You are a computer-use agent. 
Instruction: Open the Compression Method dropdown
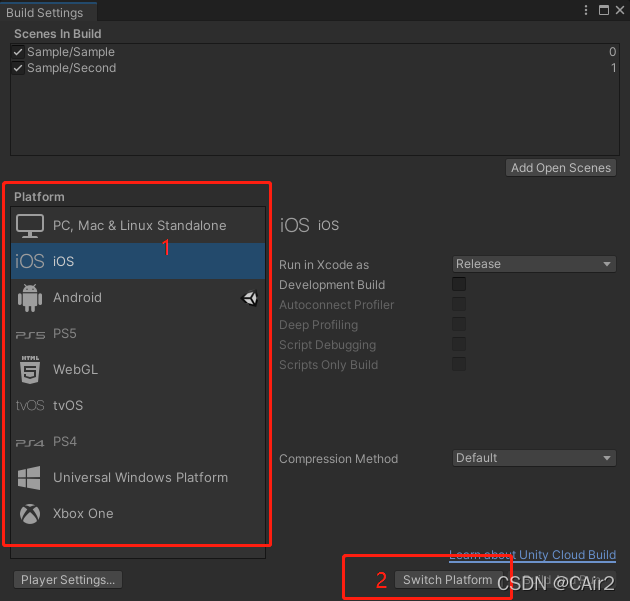point(534,458)
